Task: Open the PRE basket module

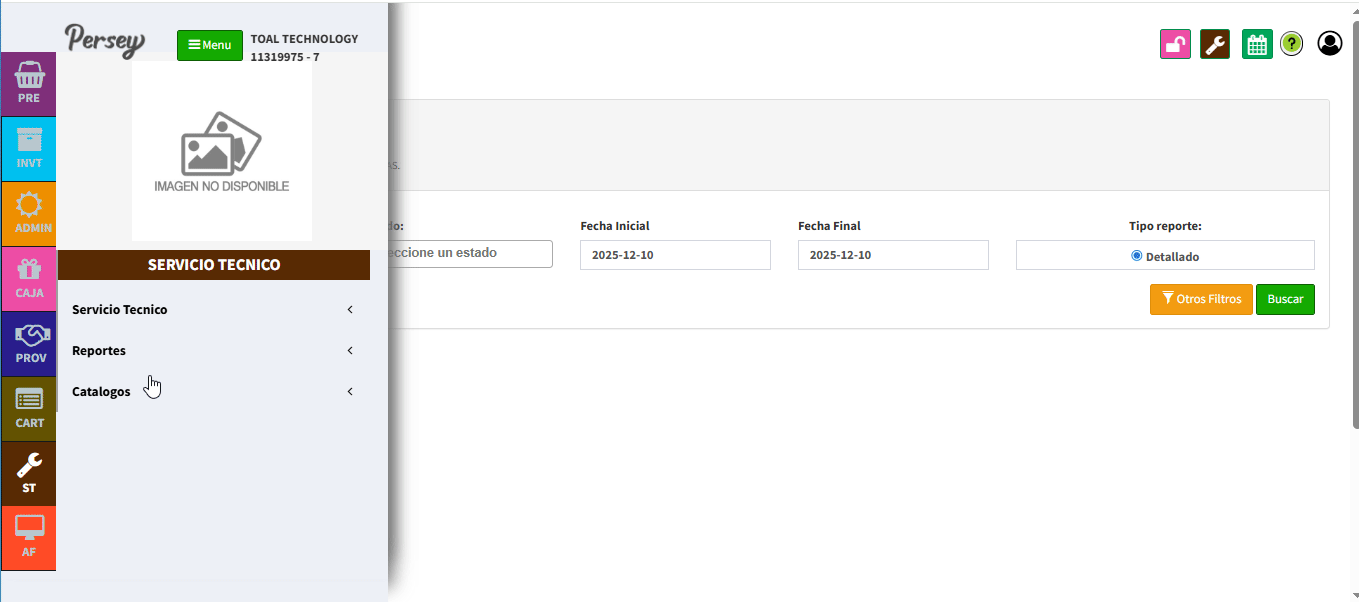Action: [29, 83]
